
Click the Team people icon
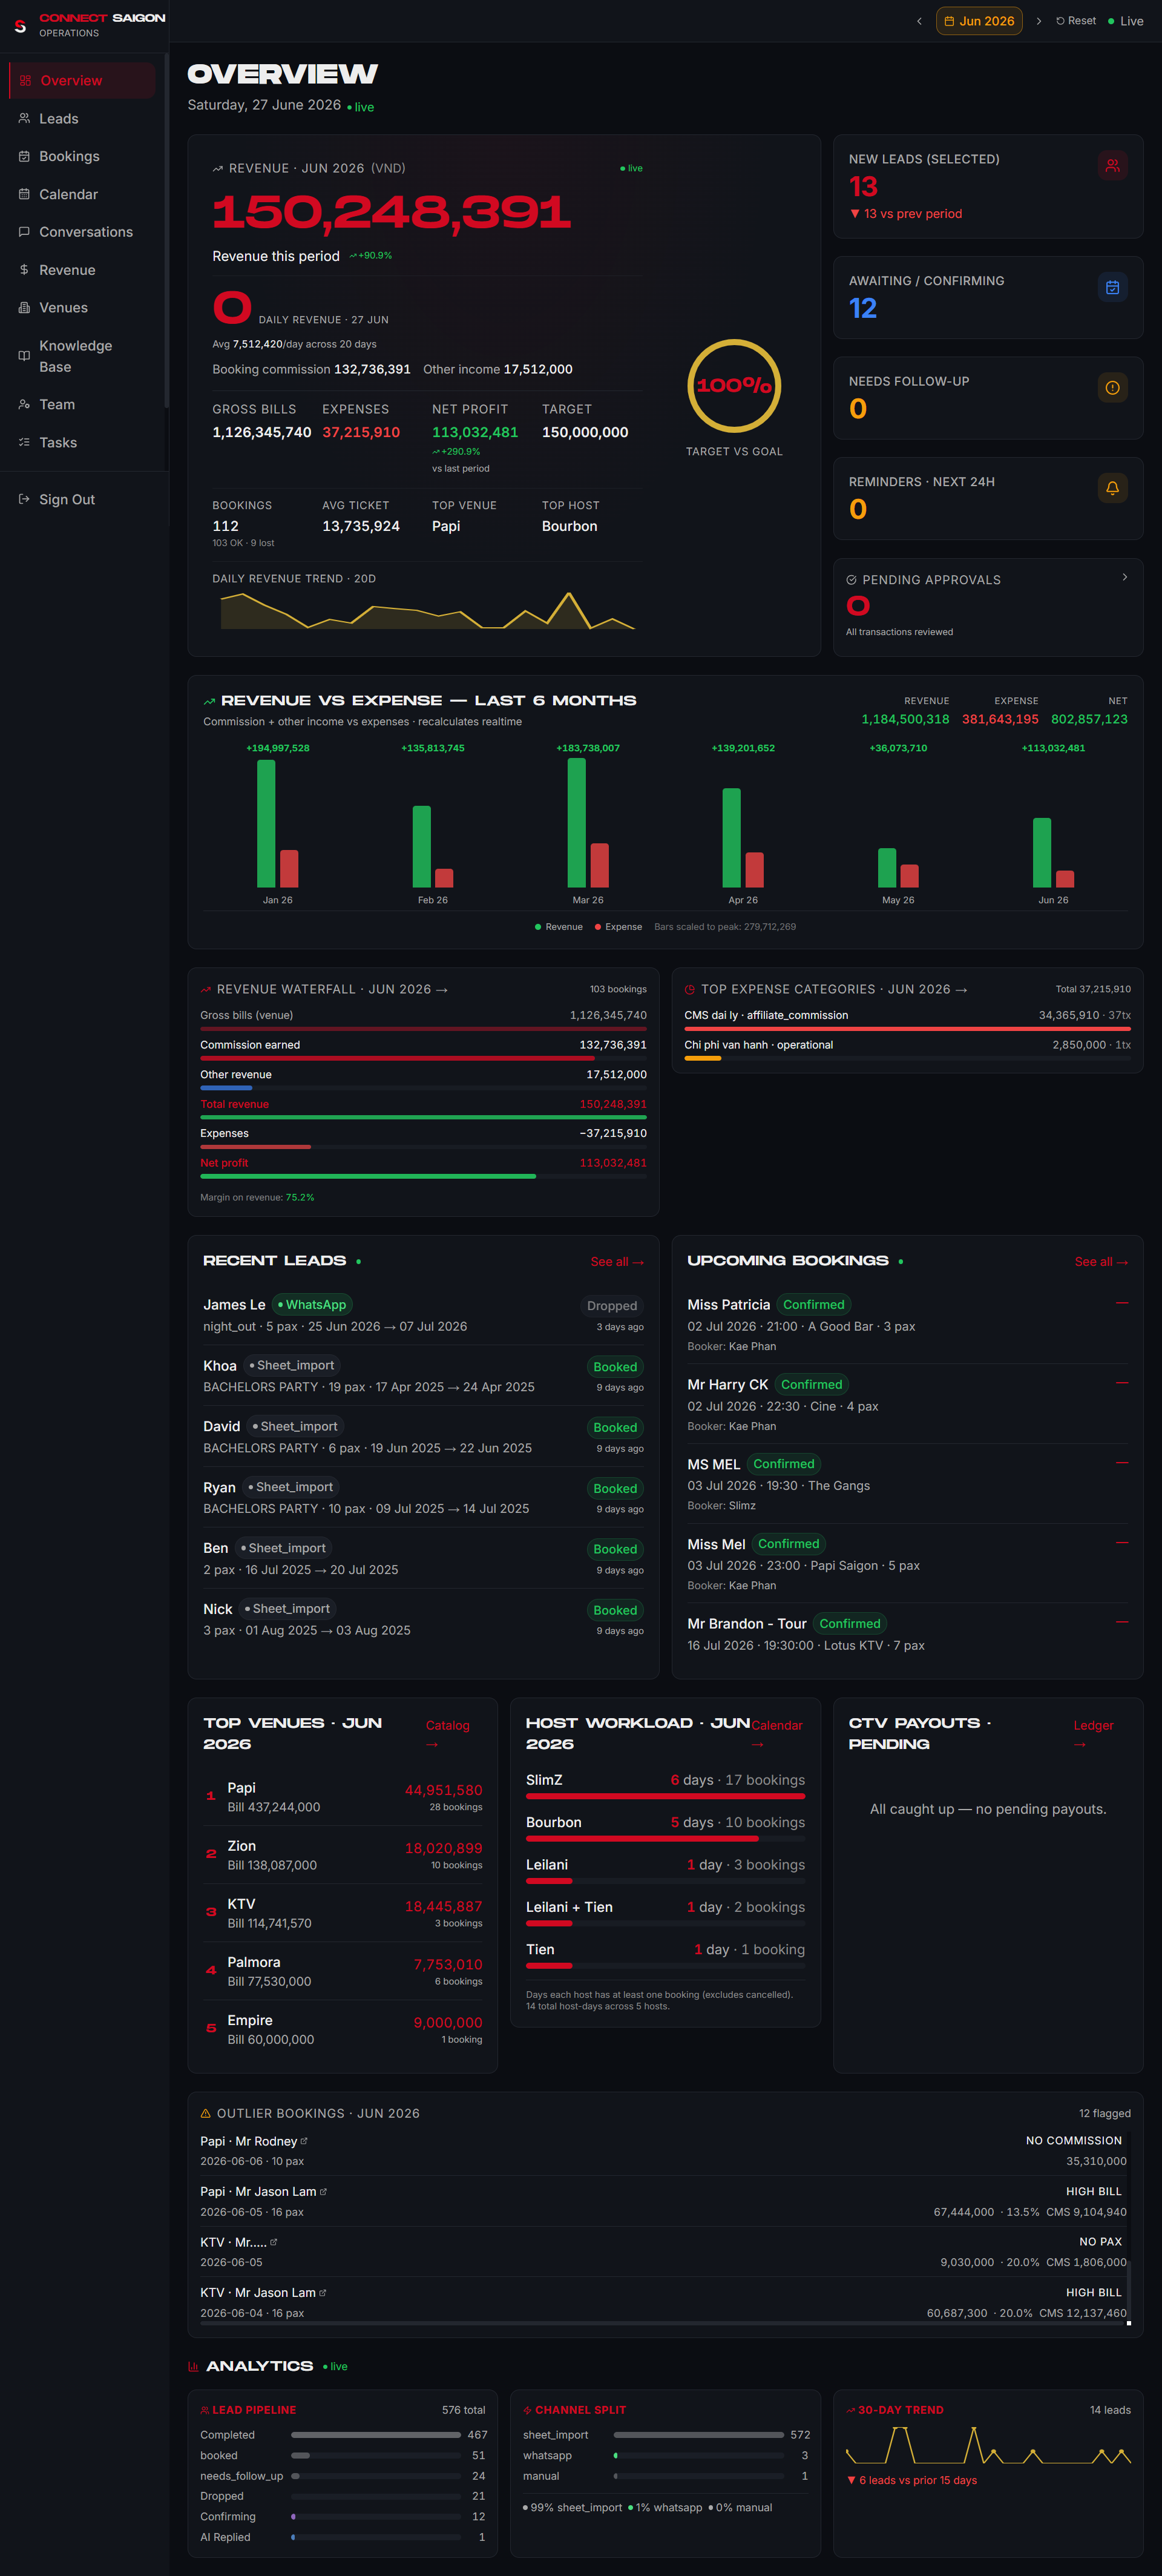click(x=24, y=405)
